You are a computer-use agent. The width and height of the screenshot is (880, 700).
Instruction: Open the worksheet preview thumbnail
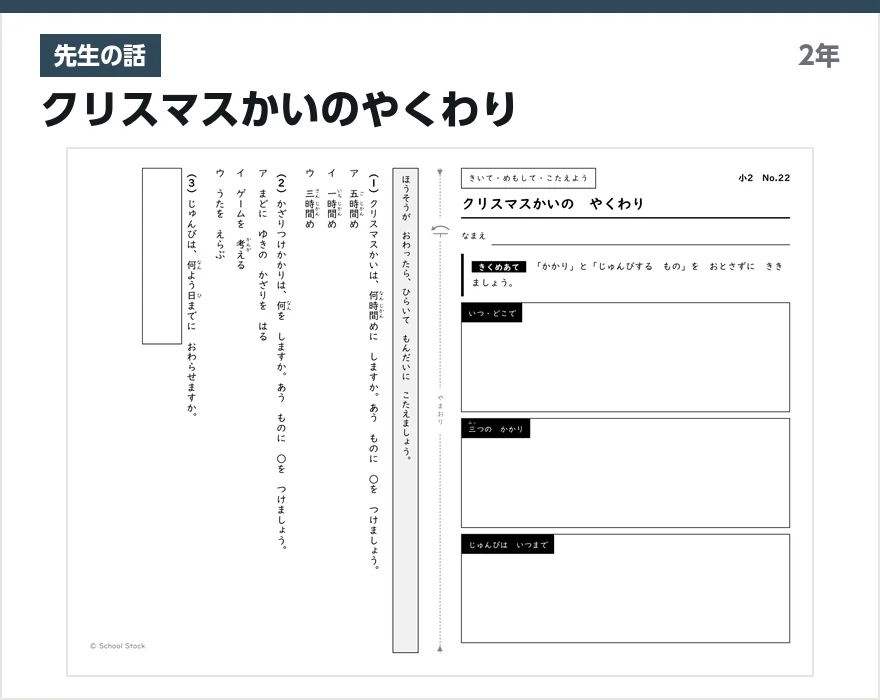click(x=440, y=412)
